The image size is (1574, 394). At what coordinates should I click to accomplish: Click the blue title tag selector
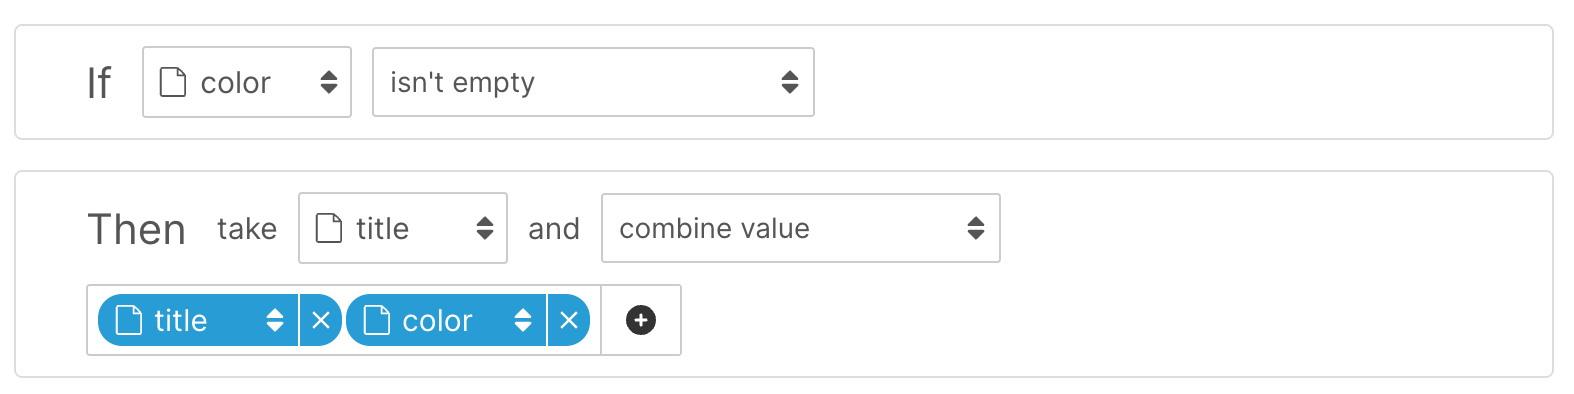click(198, 320)
